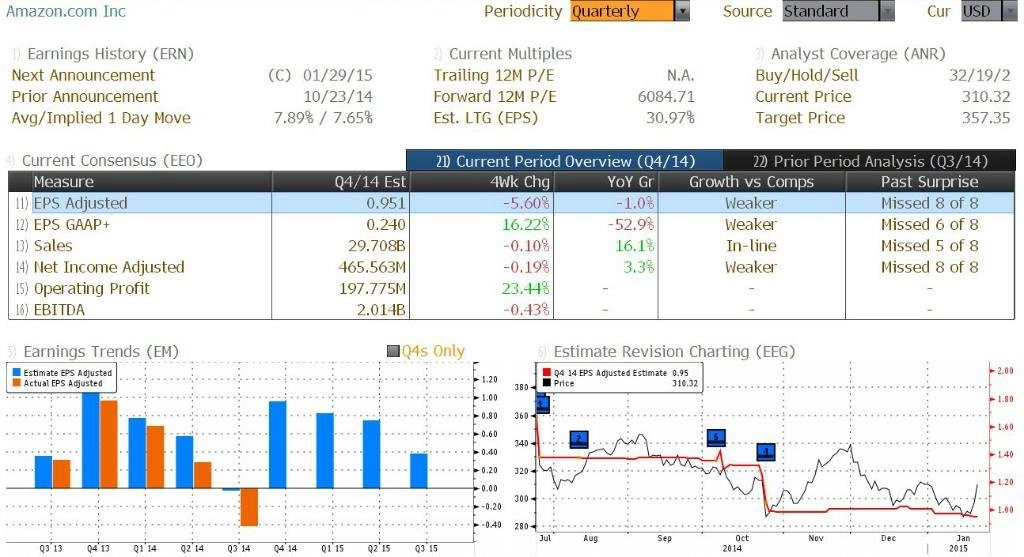This screenshot has height=557, width=1024.
Task: Select the Sales measure row
Action: [511, 246]
